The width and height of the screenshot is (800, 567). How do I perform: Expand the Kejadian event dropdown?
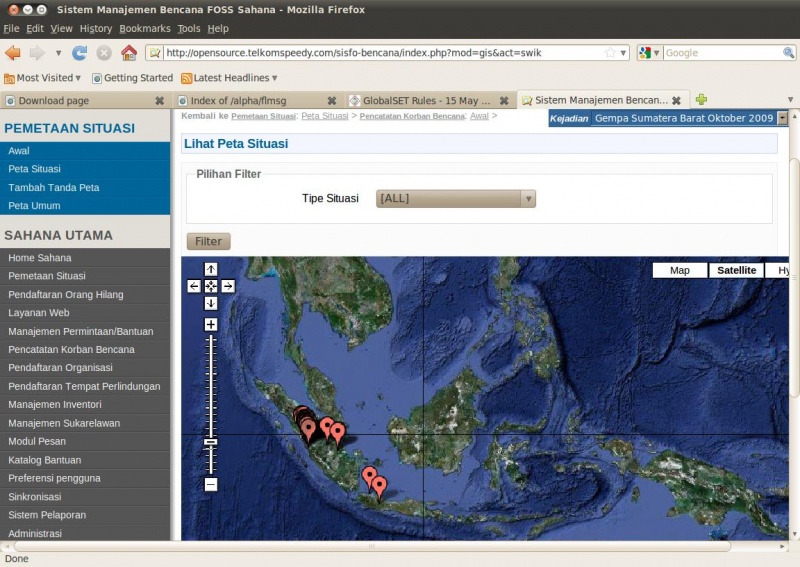[782, 118]
